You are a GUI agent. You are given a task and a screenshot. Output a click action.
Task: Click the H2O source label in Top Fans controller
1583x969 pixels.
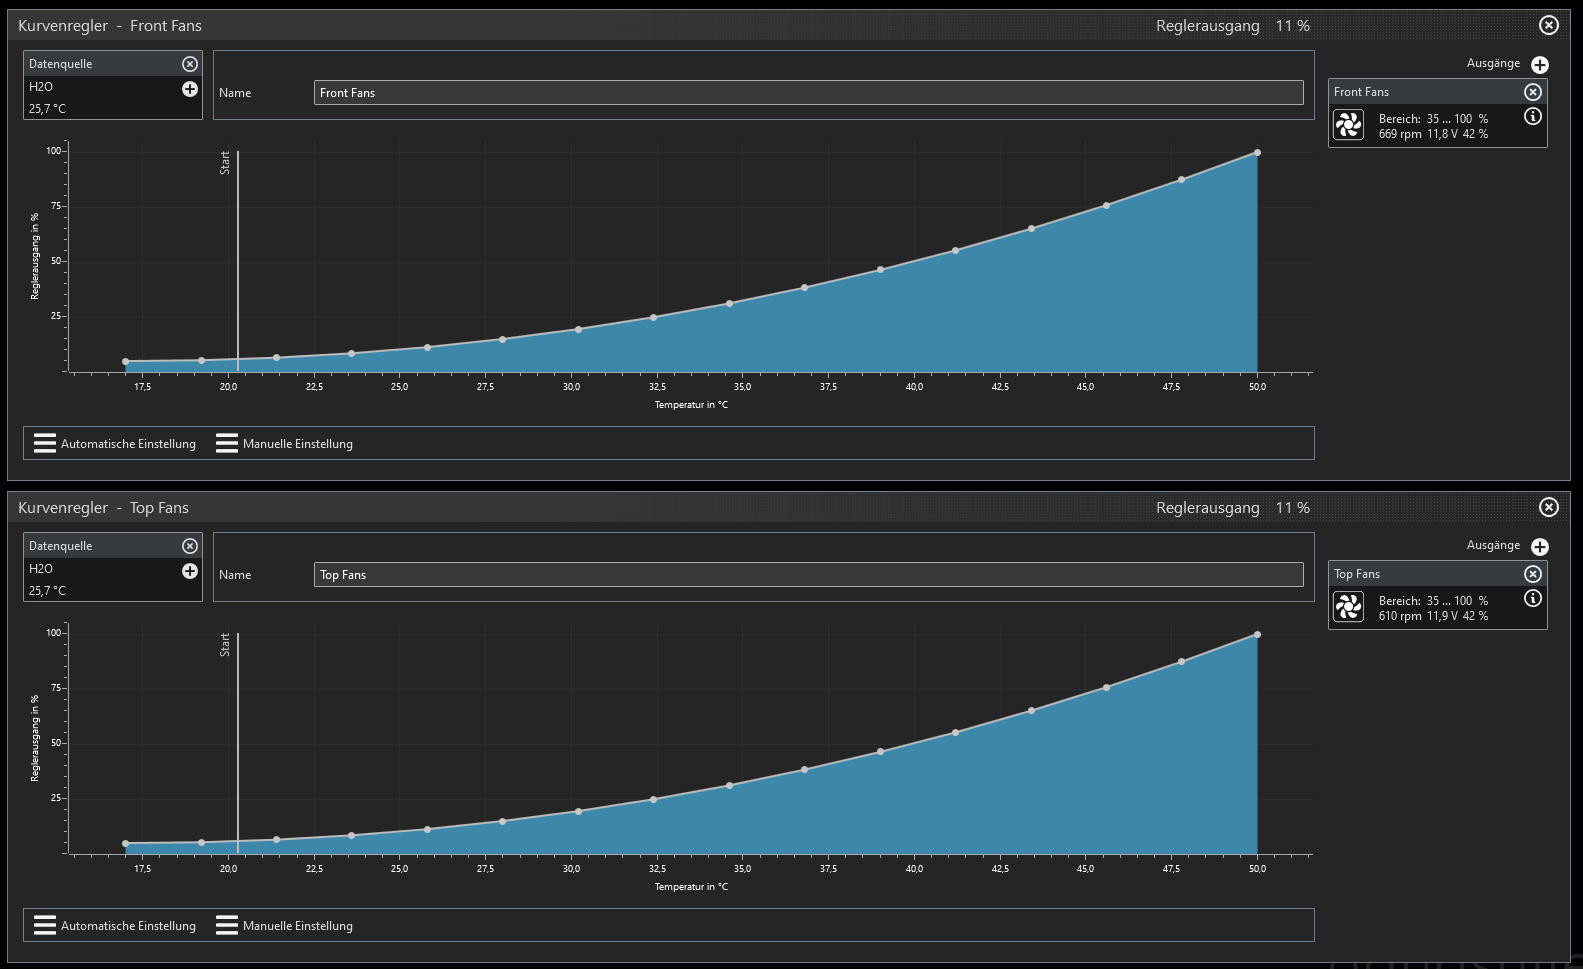coord(41,569)
